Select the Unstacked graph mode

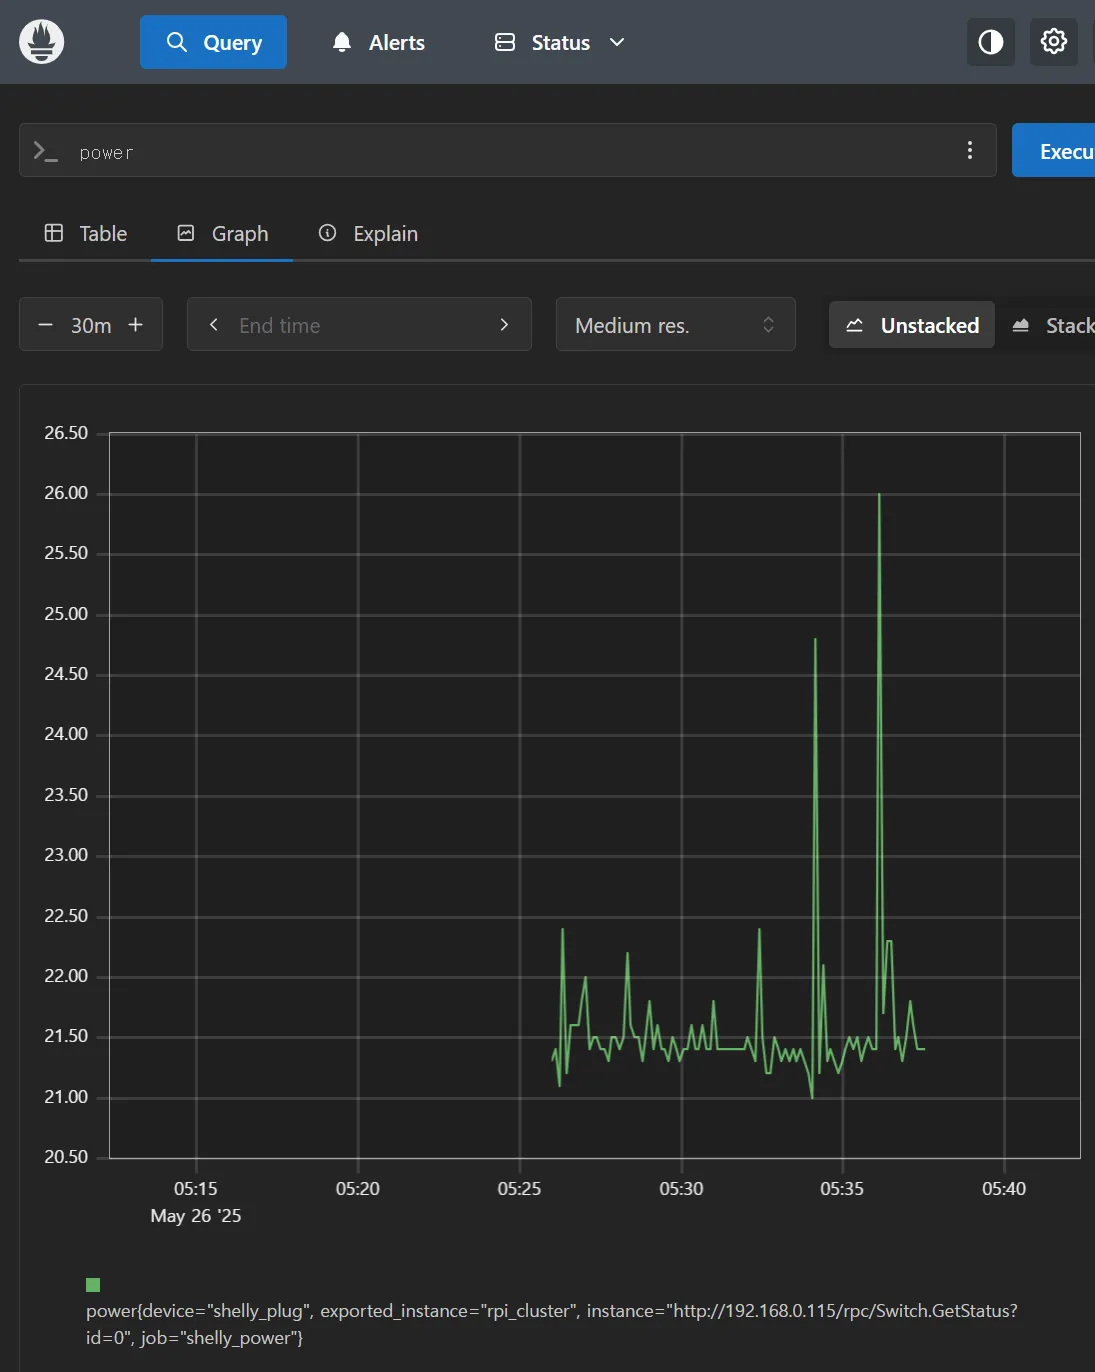pyautogui.click(x=912, y=325)
